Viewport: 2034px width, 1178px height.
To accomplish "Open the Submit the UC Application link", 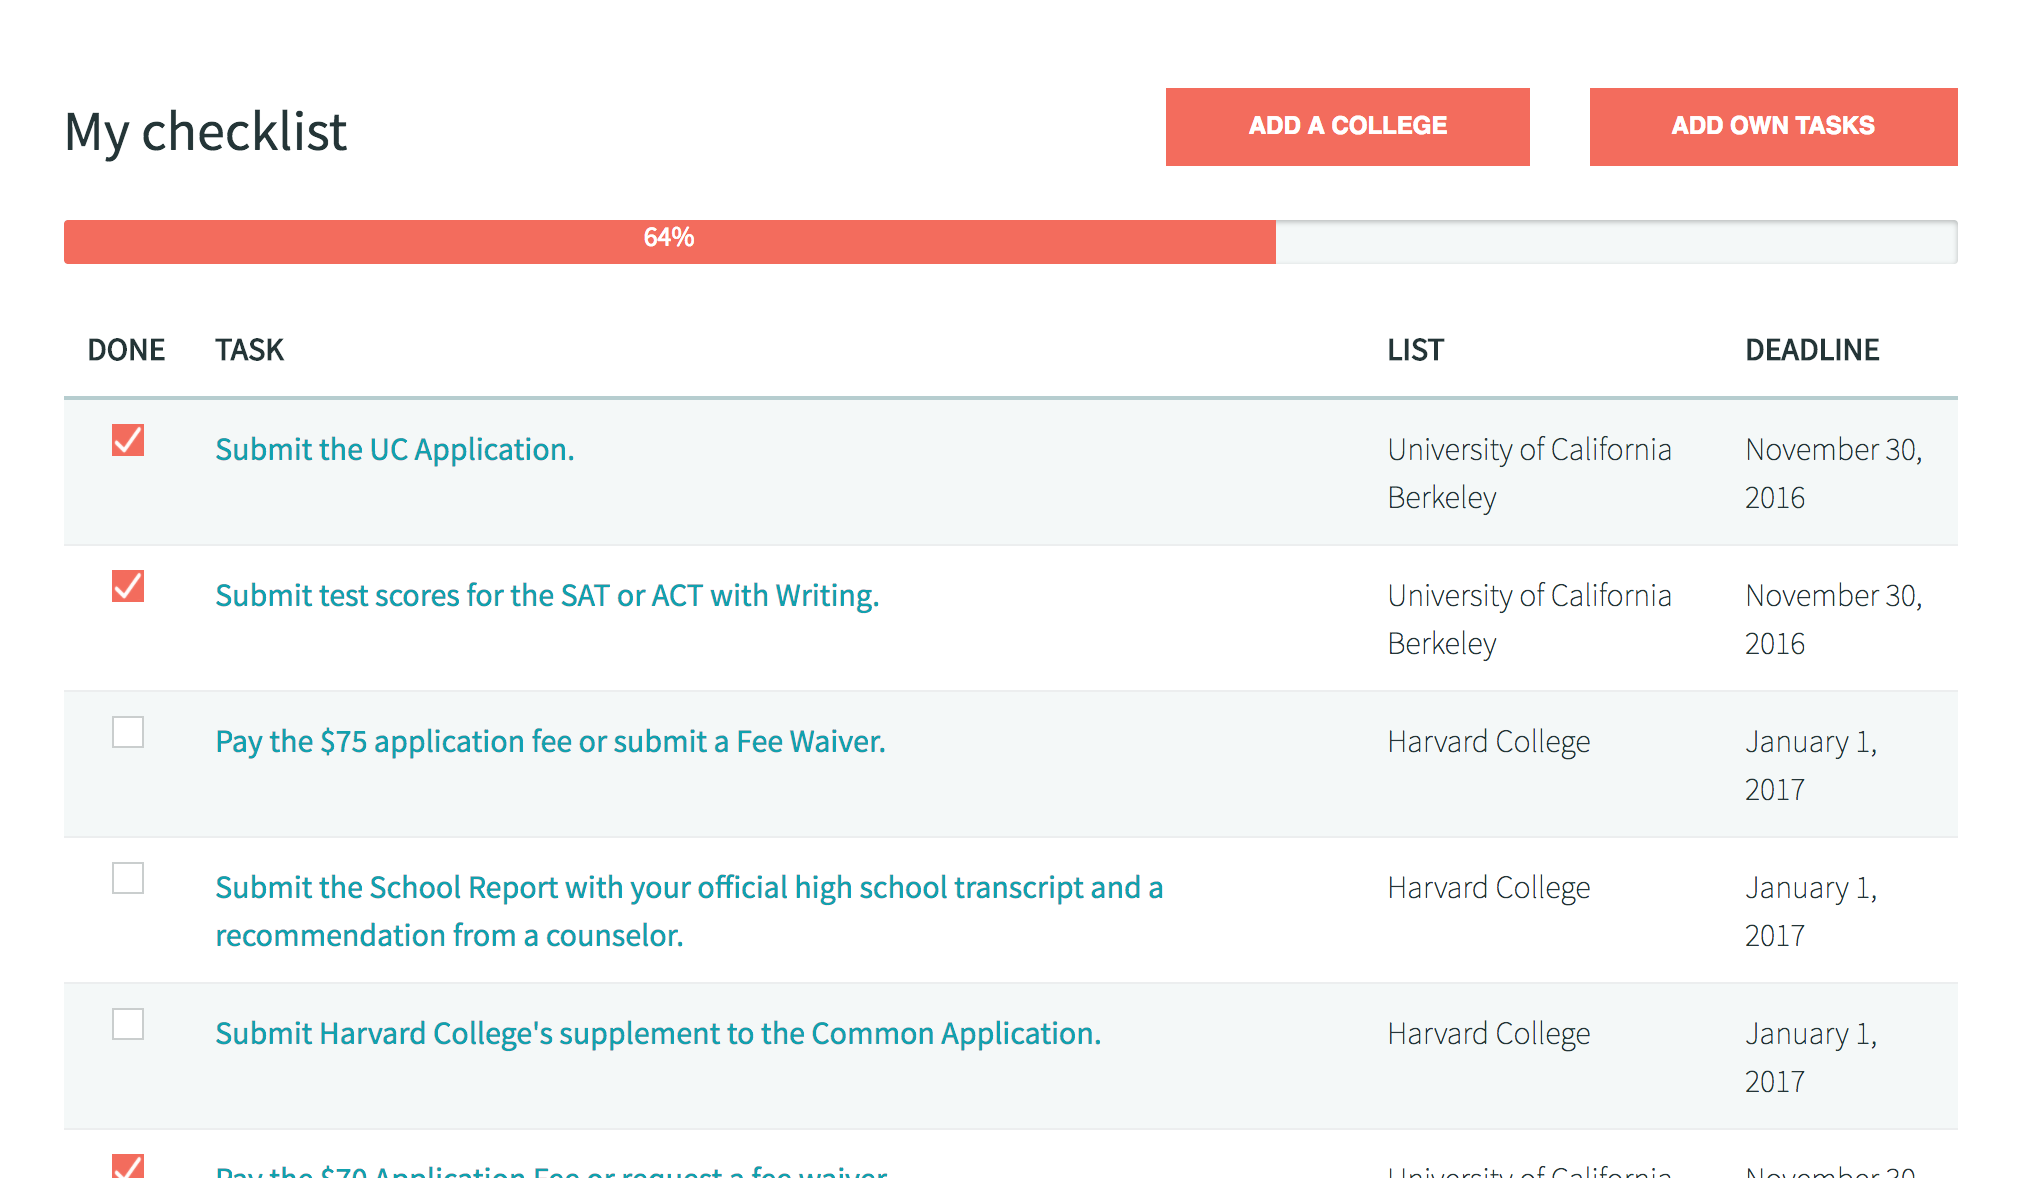I will tap(395, 450).
